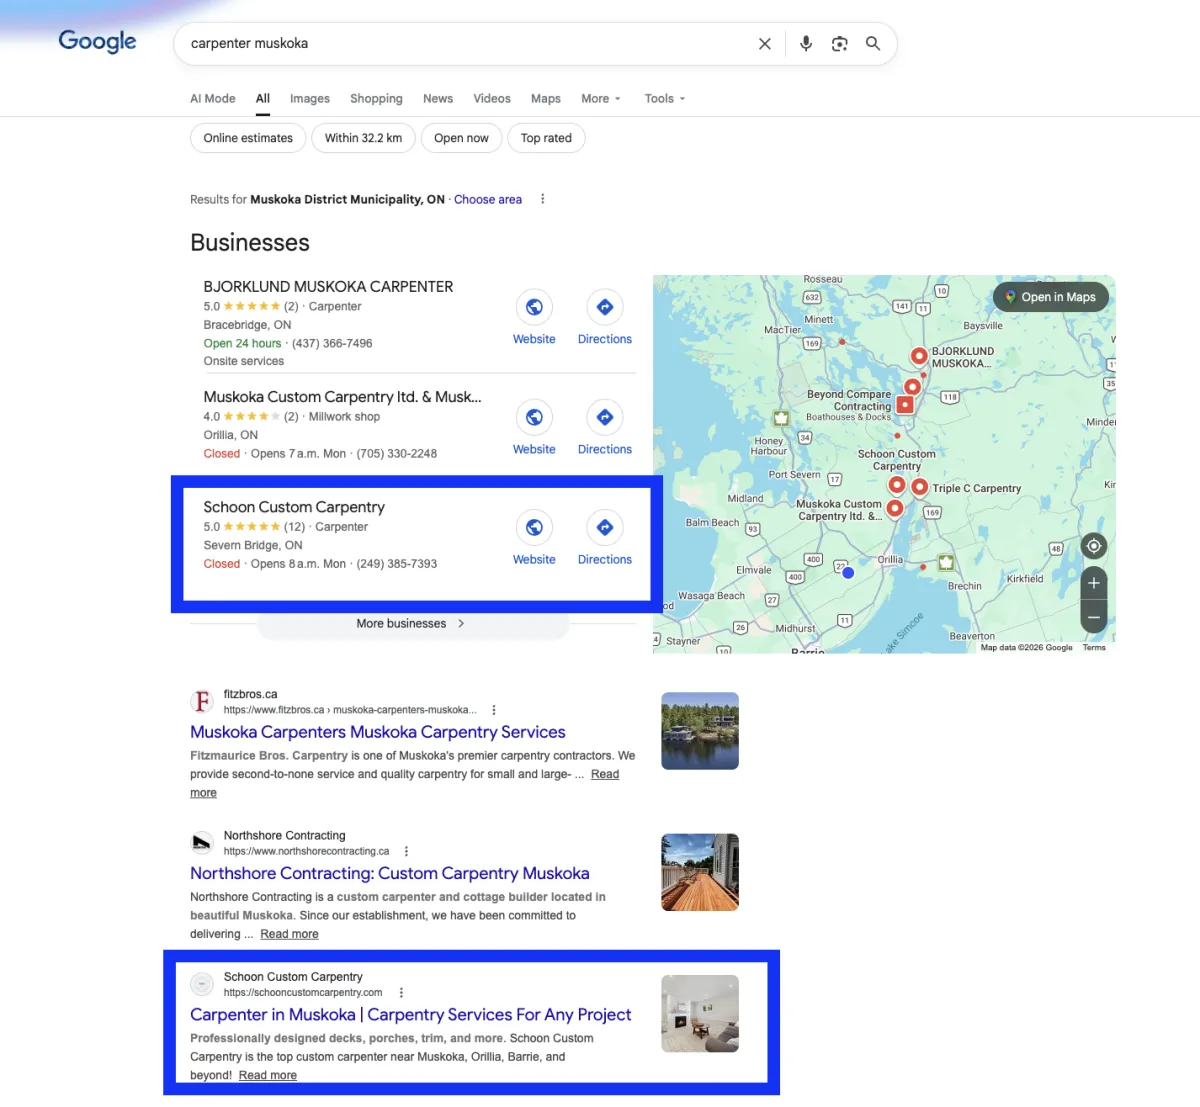Click the Beyond Compare Contracting map marker
This screenshot has height=1107, width=1200.
tap(905, 405)
